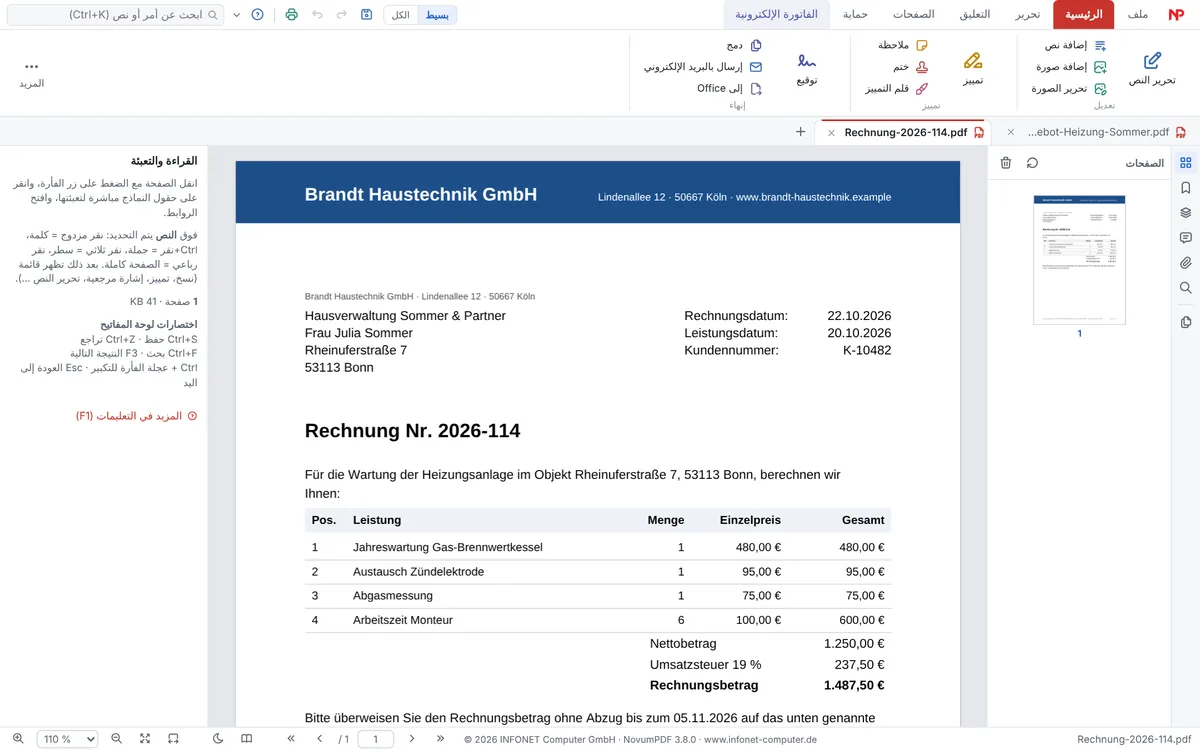Click إضافة صورة add image tool
Screen dimensions: 1200x750
click(1069, 67)
